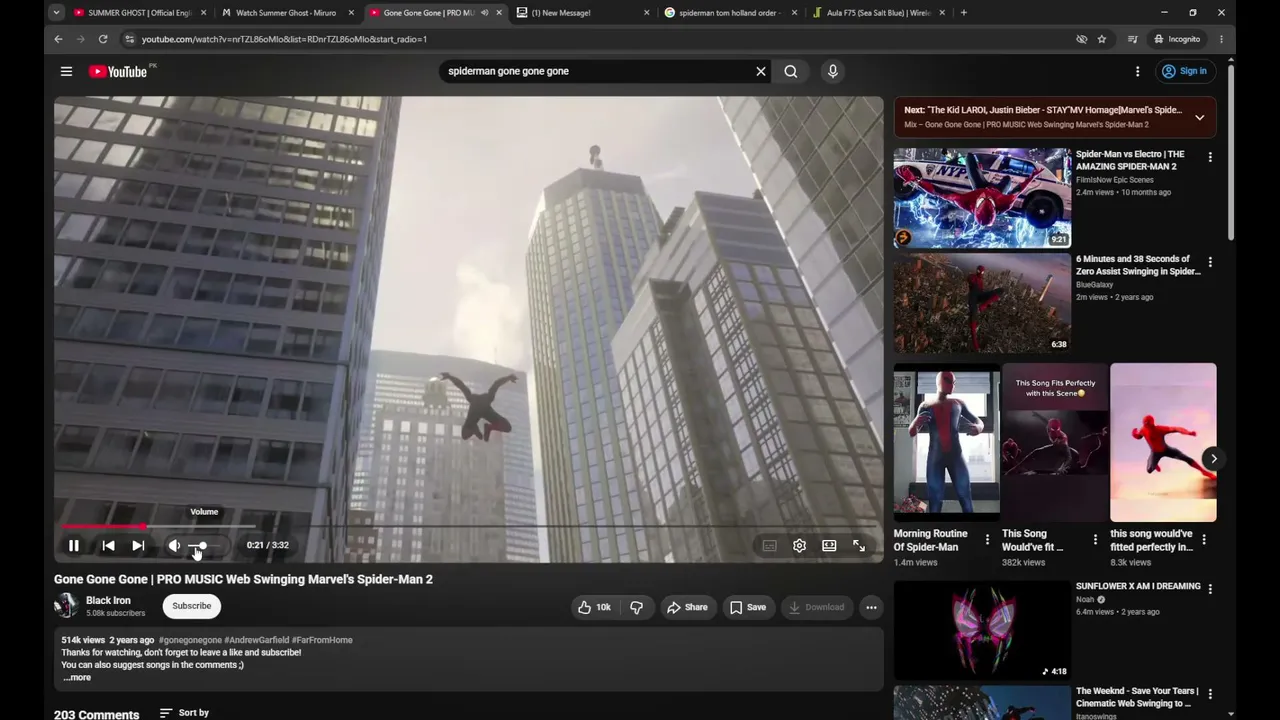
Task: Run the search with the magnifier button
Action: (791, 71)
